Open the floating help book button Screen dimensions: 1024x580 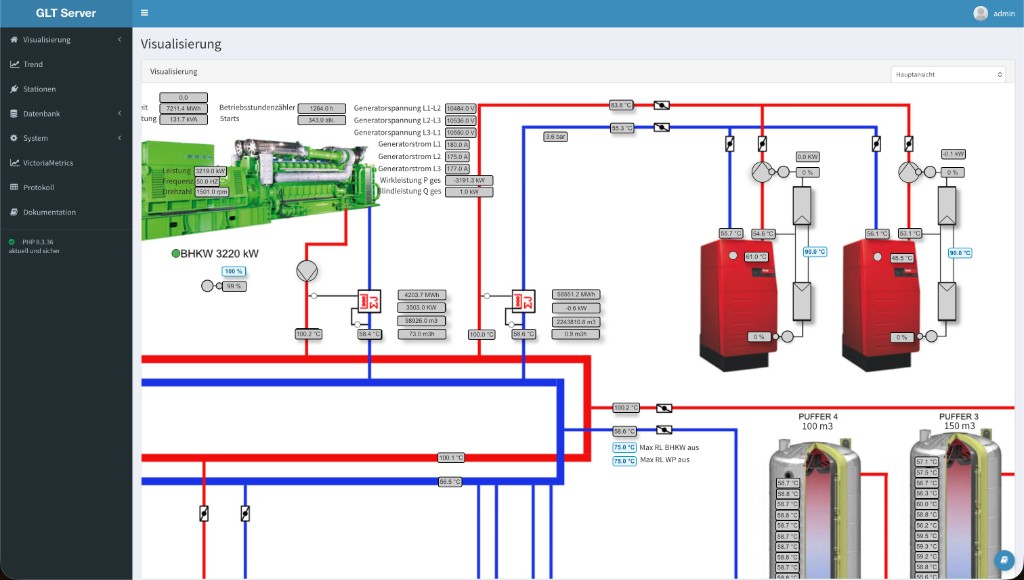[x=1004, y=560]
